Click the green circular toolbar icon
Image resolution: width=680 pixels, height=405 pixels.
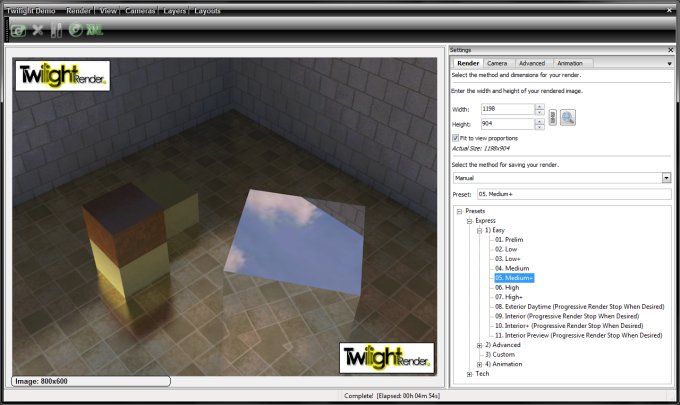coord(75,30)
